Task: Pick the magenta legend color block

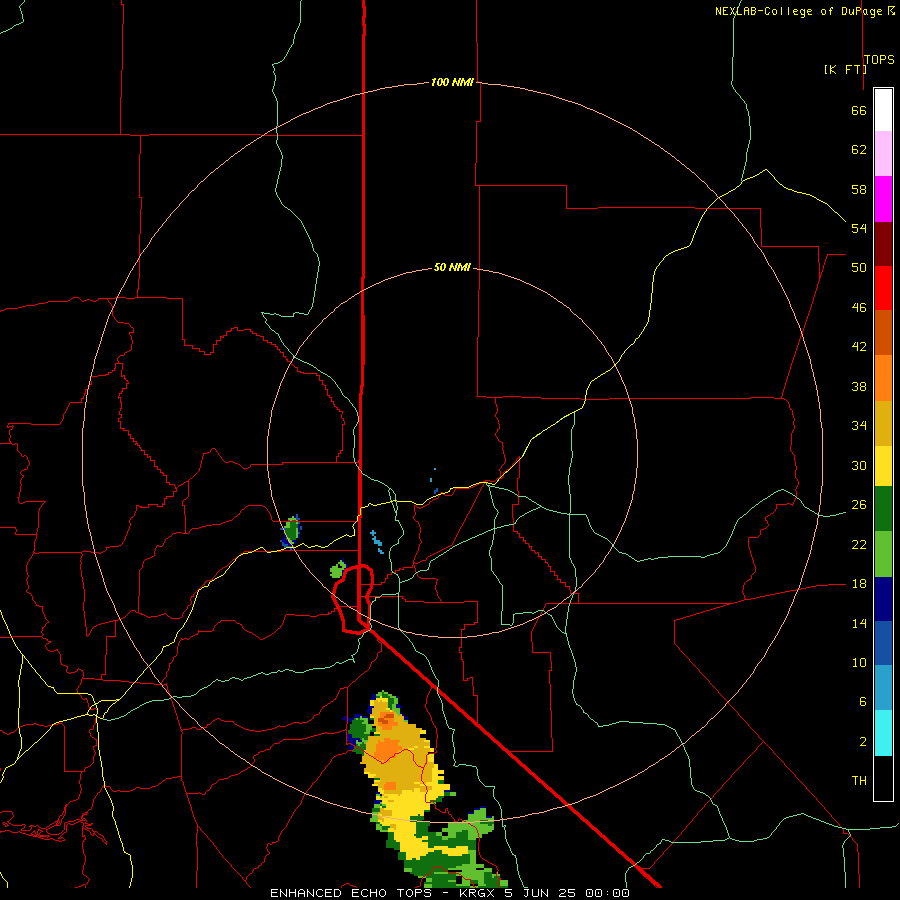Action: tap(883, 199)
